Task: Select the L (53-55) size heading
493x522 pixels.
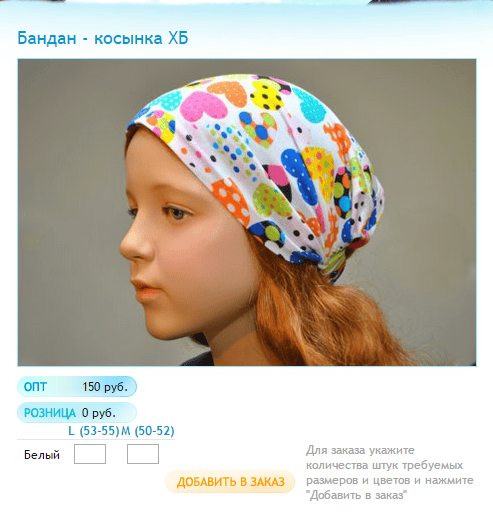Action: pyautogui.click(x=94, y=431)
